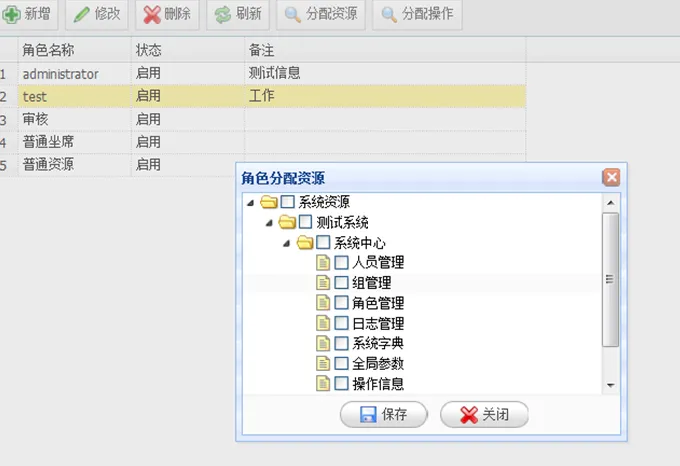
Task: Select the 系统字典 checkbox
Action: tap(341, 343)
